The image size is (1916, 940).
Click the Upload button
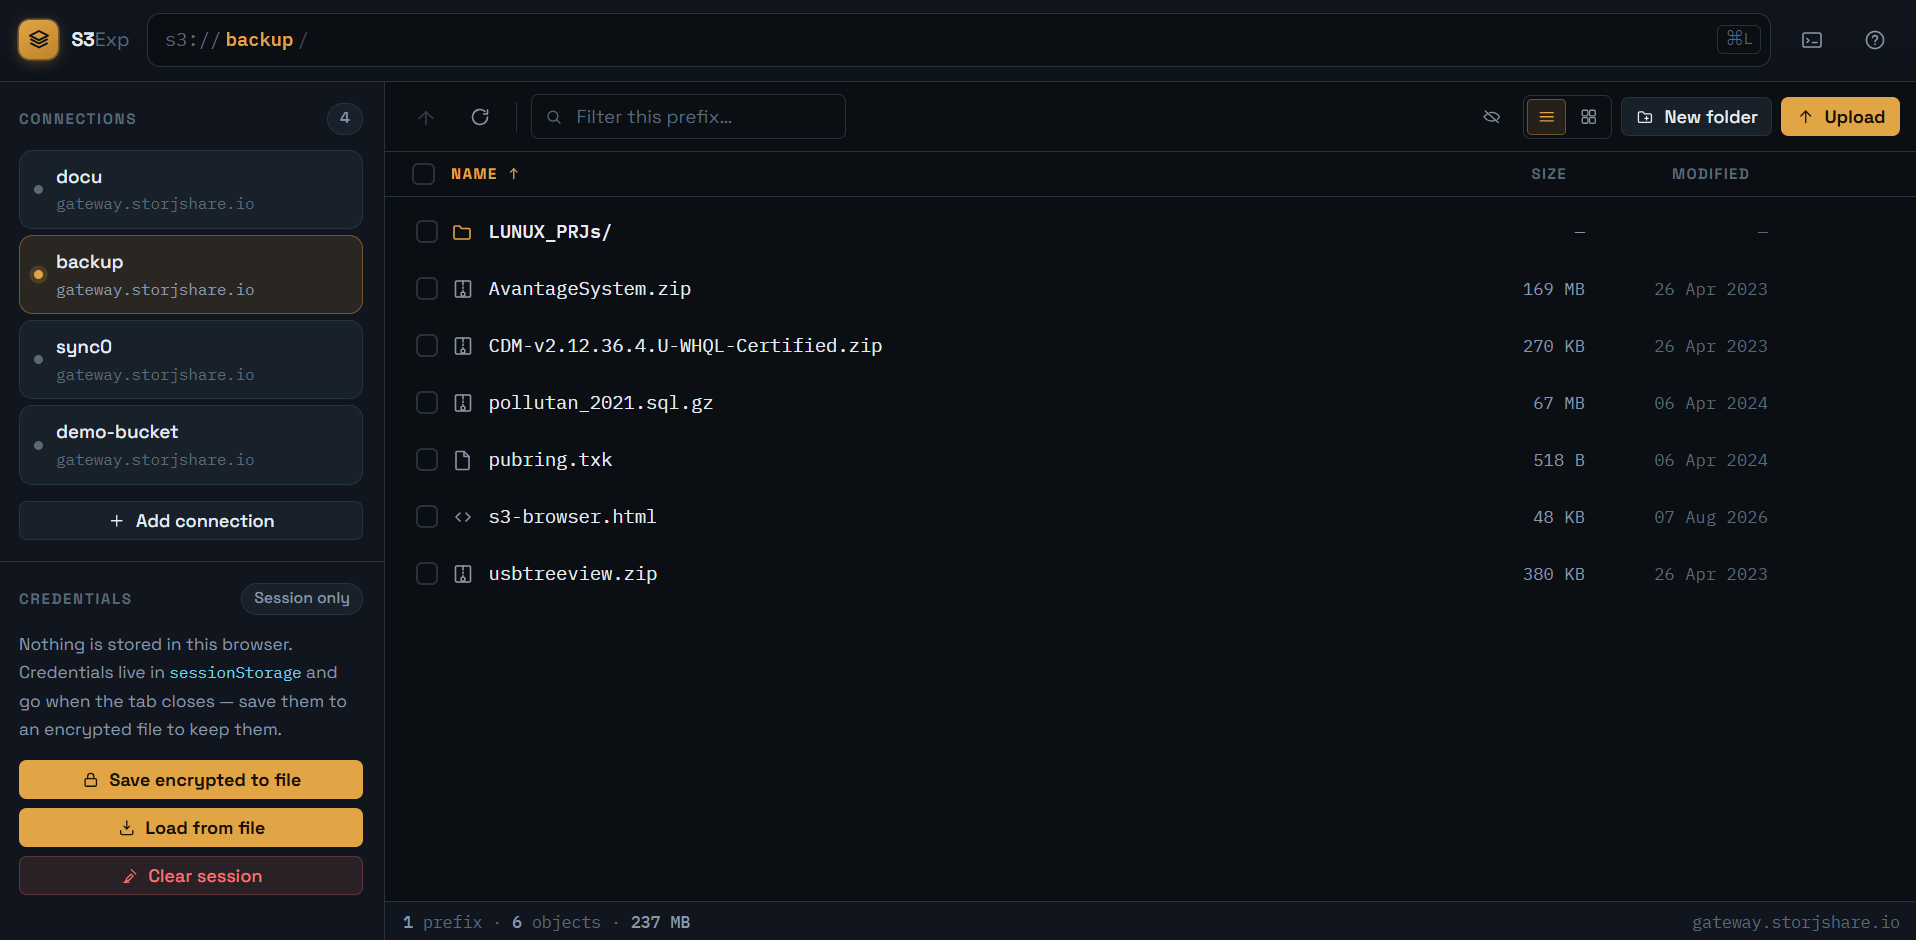[x=1840, y=117]
